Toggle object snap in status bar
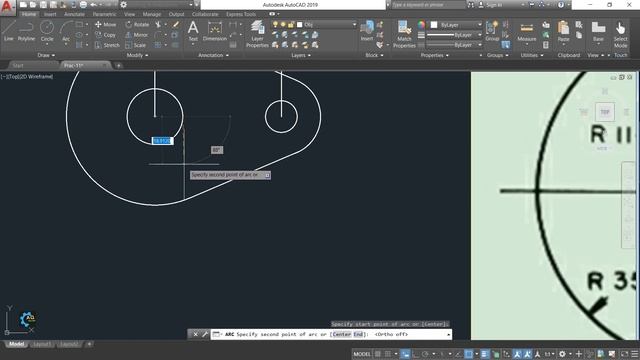 point(469,354)
